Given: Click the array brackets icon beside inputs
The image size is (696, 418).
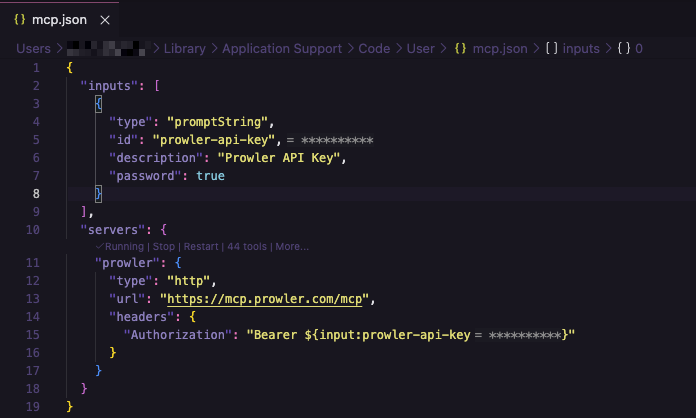Looking at the screenshot, I should point(551,48).
